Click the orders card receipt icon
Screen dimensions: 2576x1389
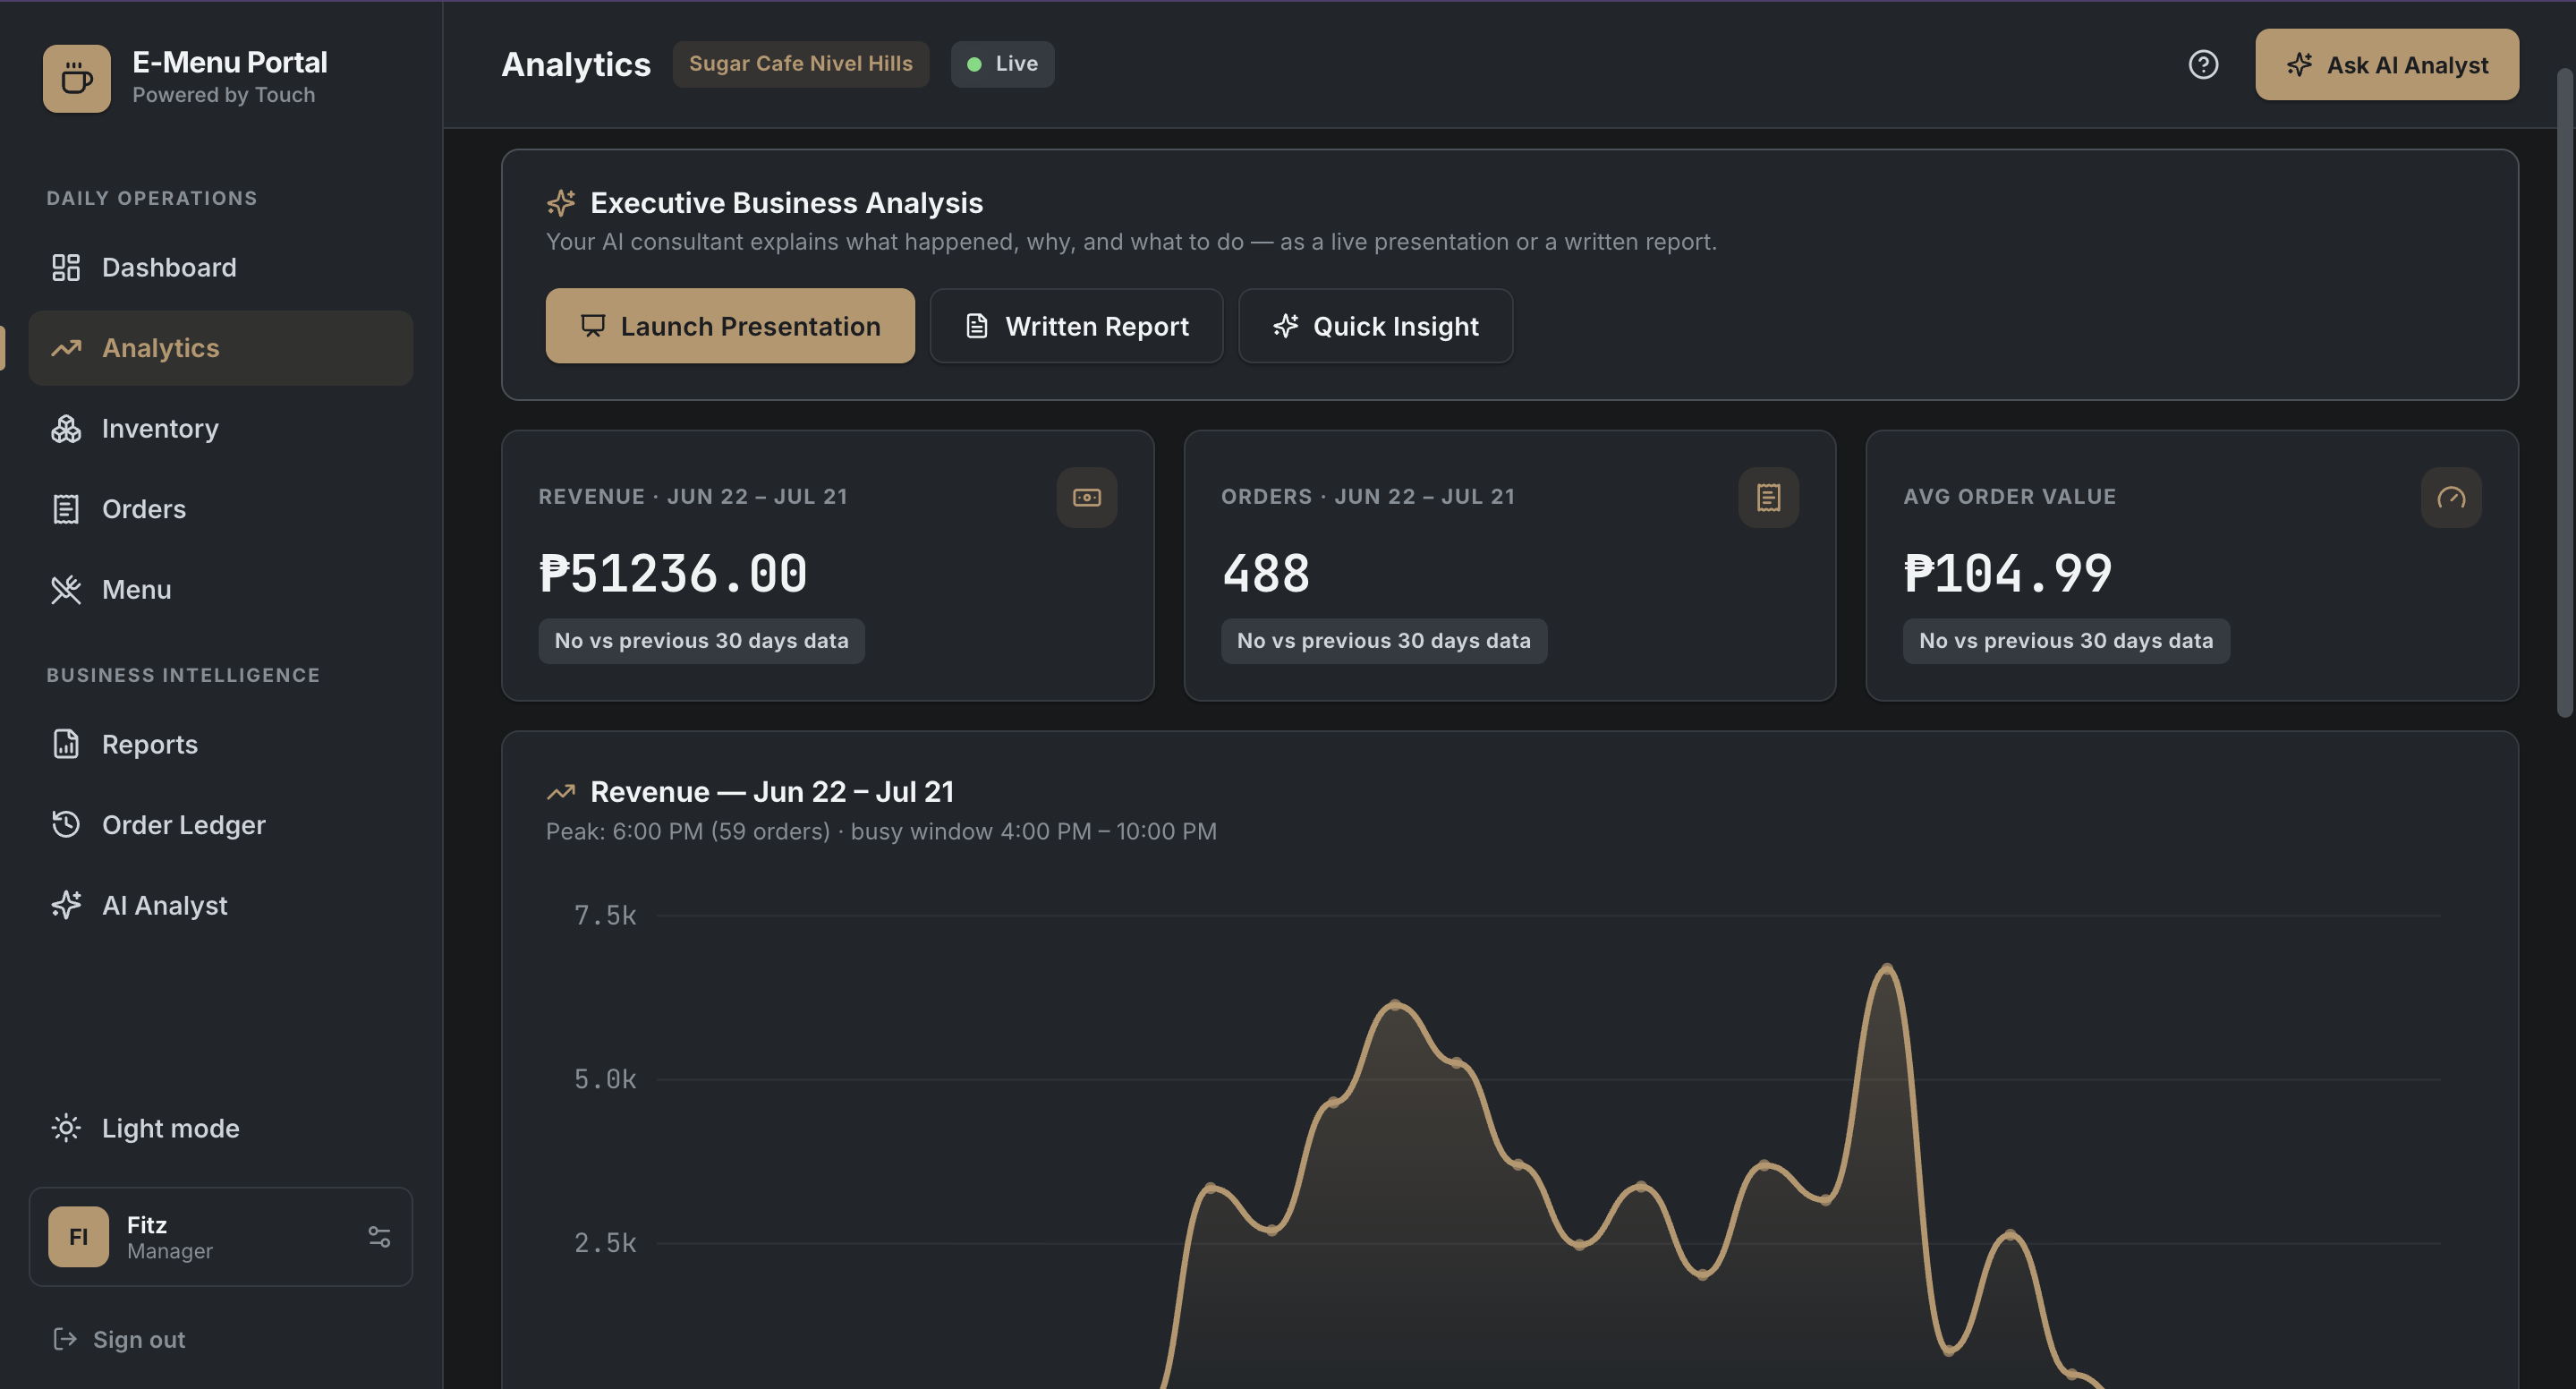[x=1768, y=497]
